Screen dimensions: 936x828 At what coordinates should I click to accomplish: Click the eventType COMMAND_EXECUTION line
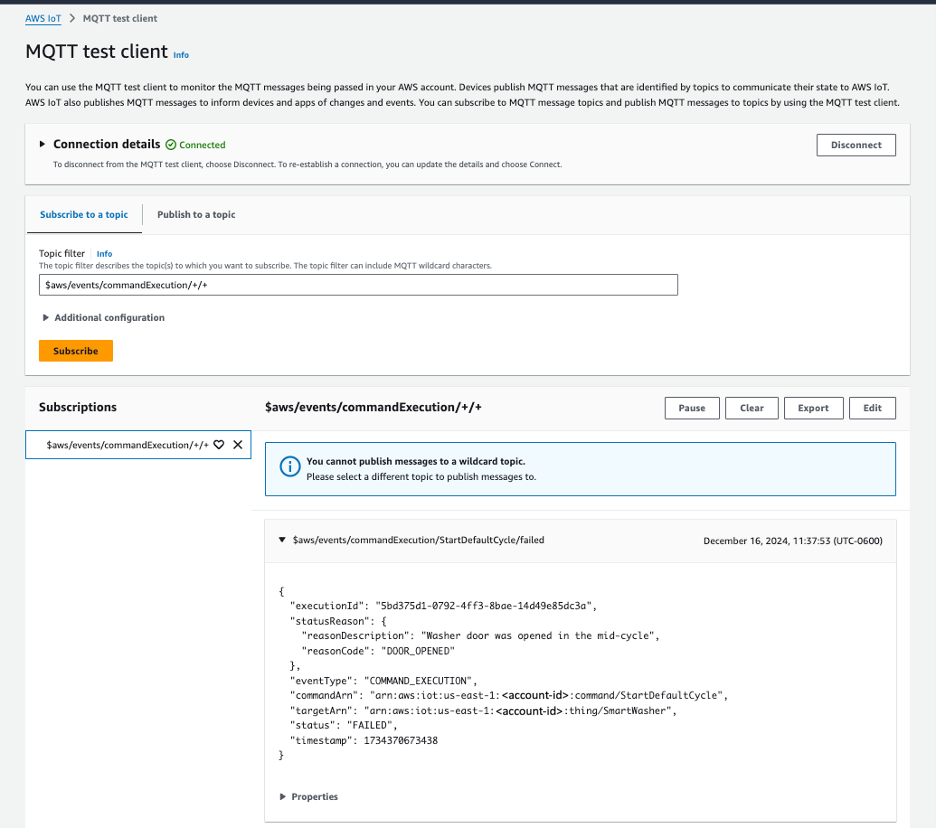click(x=383, y=681)
